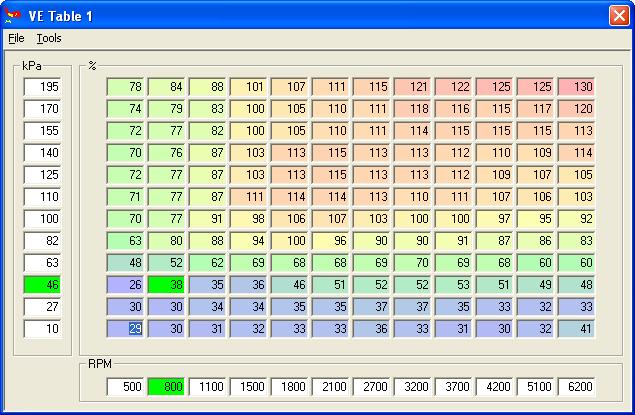Close the VE Table 1 window
This screenshot has width=635, height=415.
(x=618, y=15)
